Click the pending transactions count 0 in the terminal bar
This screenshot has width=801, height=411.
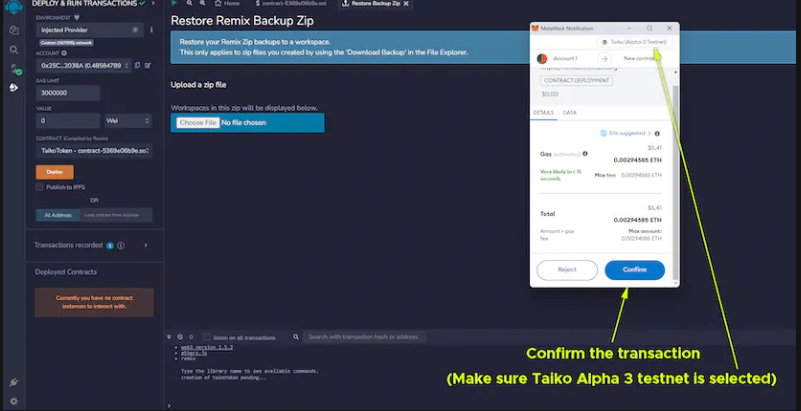tap(192, 337)
